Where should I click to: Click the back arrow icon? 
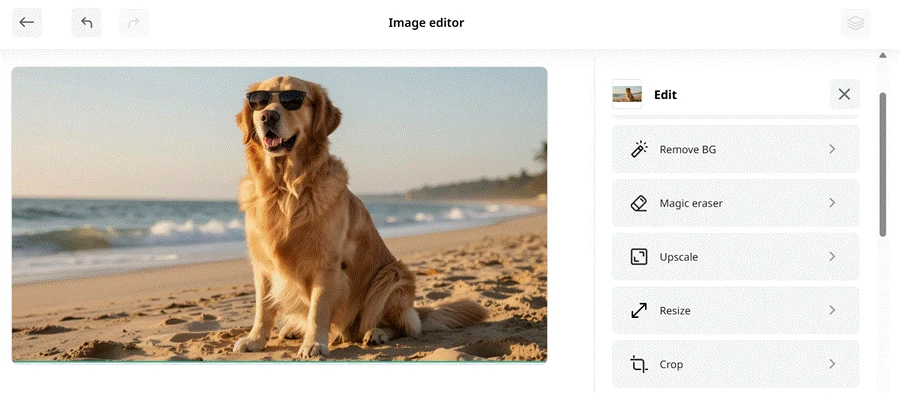[26, 22]
